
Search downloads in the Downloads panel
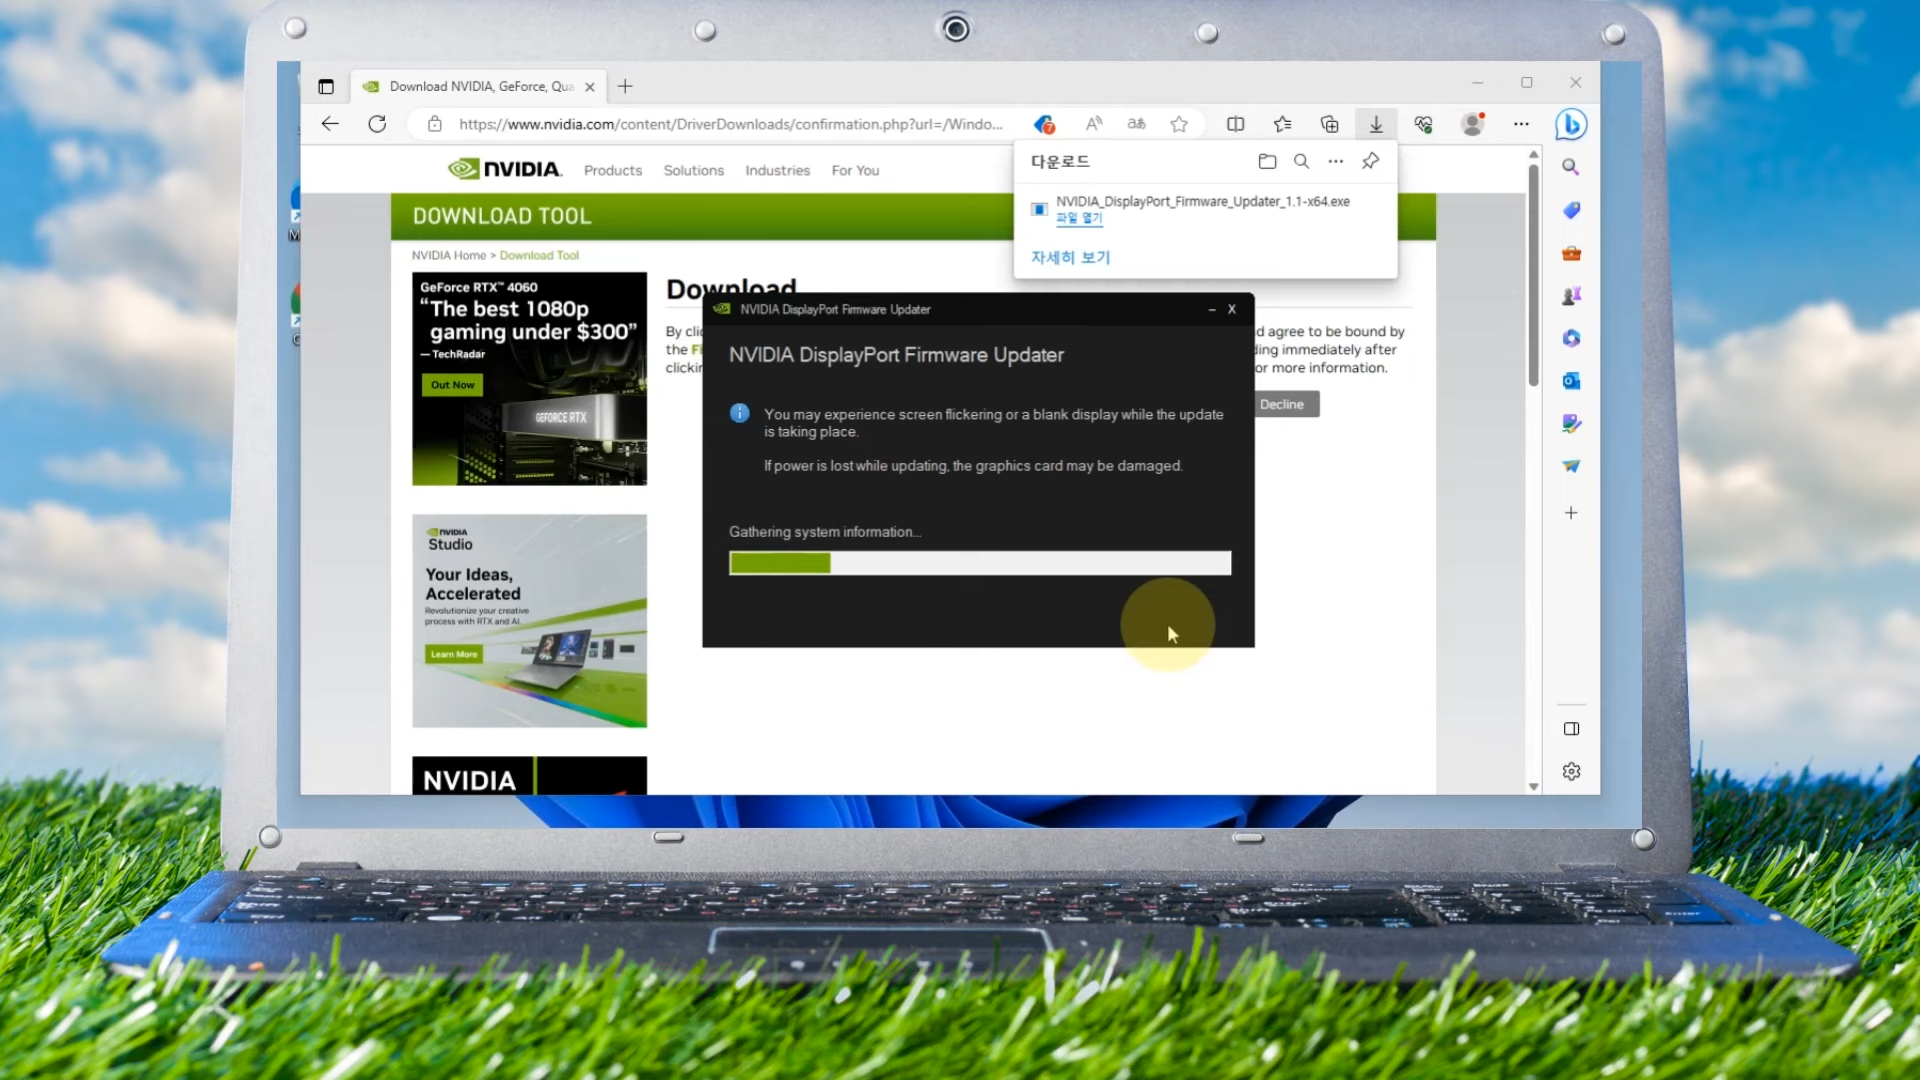[x=1301, y=161]
